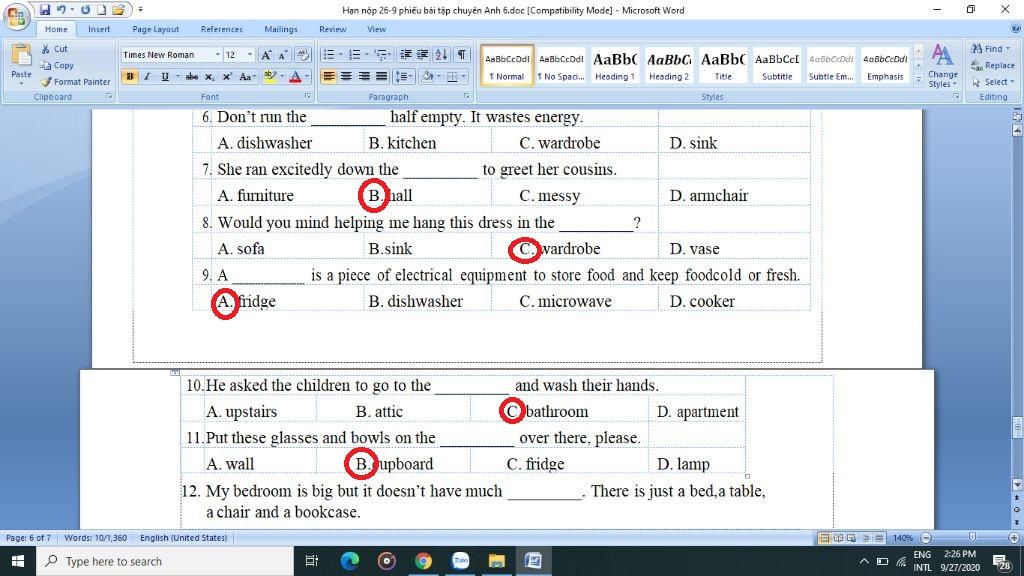Viewport: 1024px width, 576px height.
Task: Click Shrink Font icon
Action: (283, 55)
